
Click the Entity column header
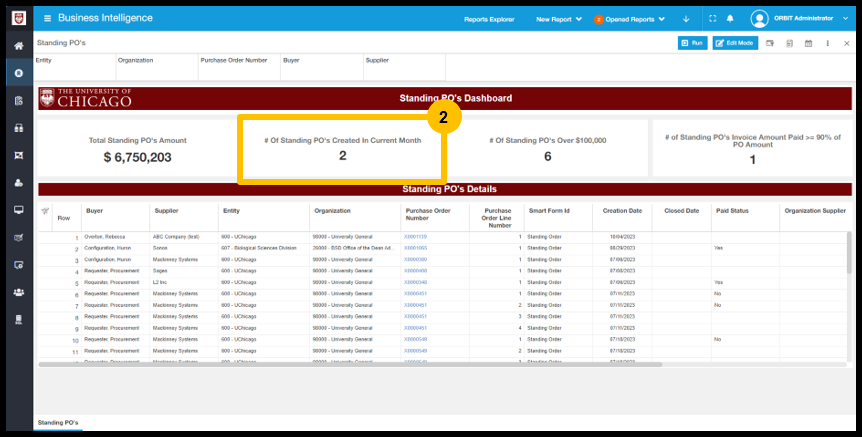coord(231,211)
